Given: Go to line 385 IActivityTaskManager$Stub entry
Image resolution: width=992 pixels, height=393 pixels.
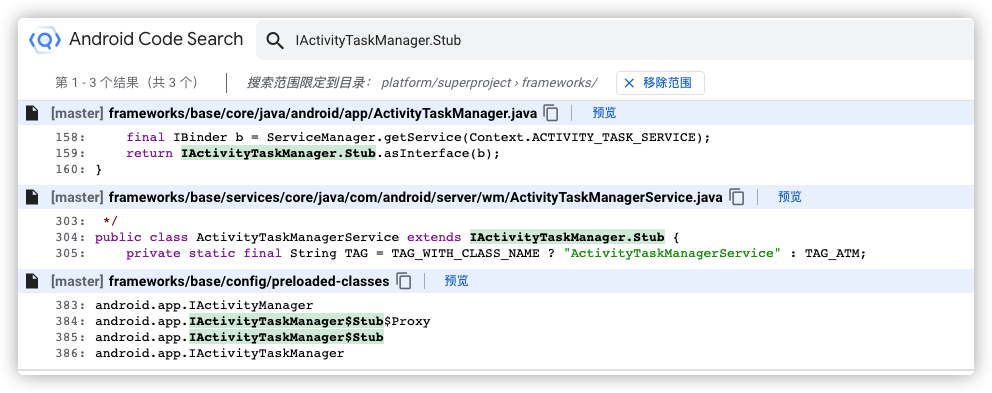Looking at the screenshot, I should tap(239, 337).
